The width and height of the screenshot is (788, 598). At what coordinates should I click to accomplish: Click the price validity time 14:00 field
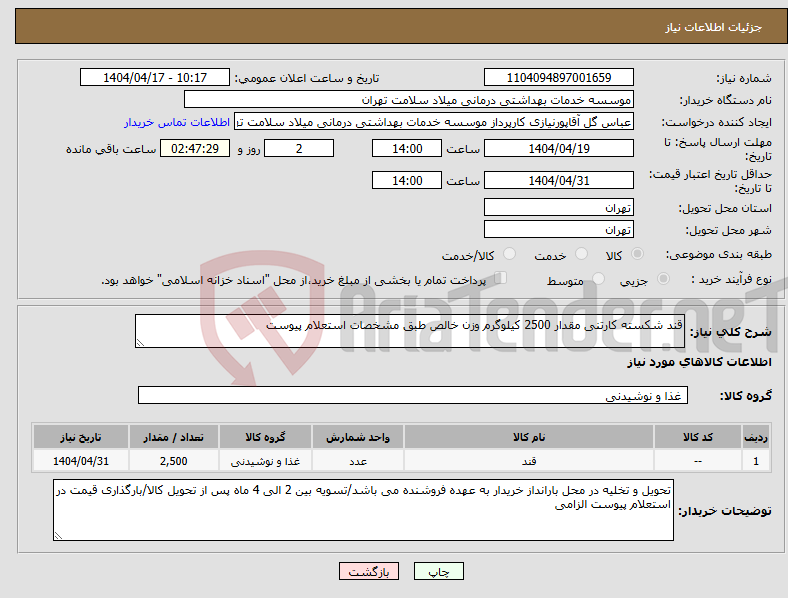407,180
